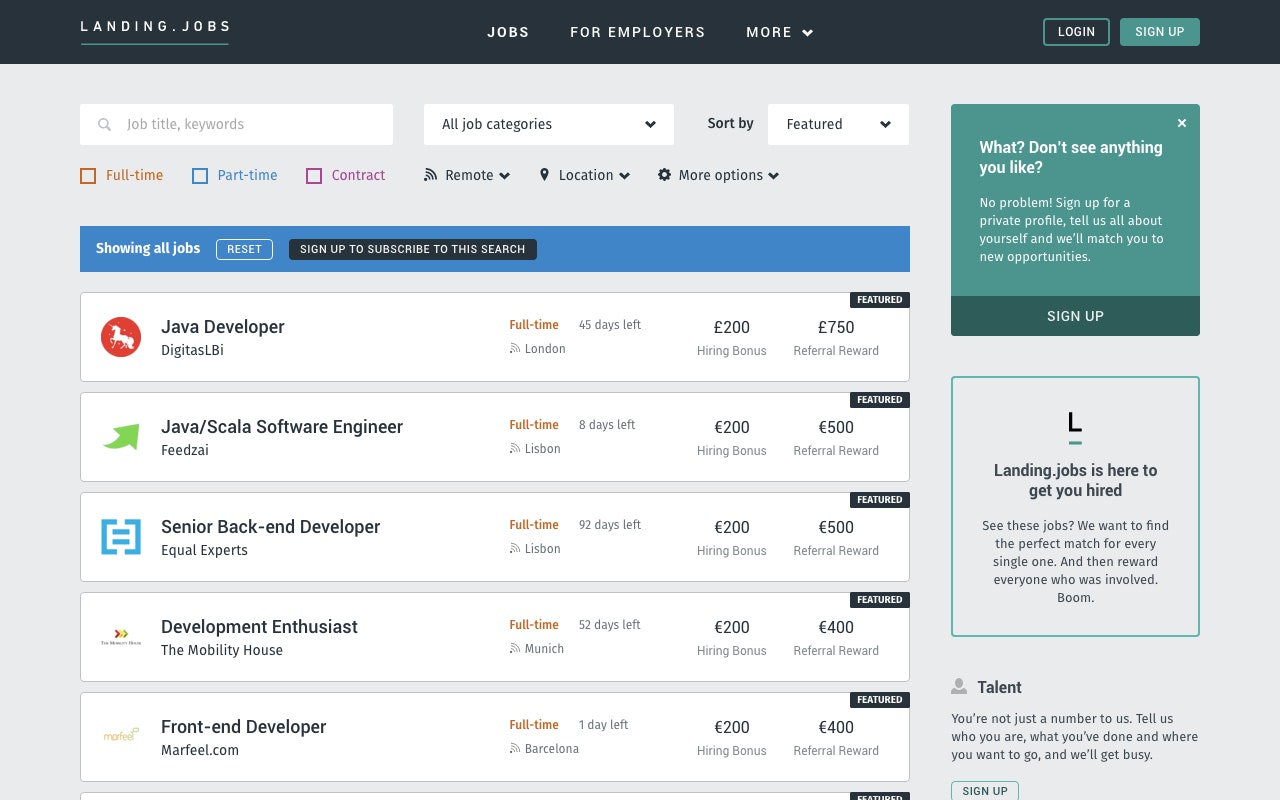Click the search magnifier icon

tap(104, 125)
